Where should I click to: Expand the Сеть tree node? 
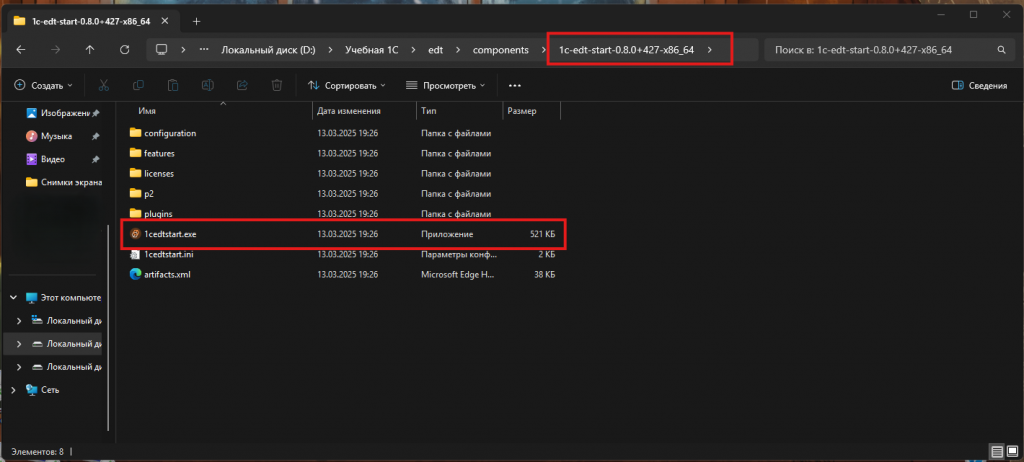click(x=14, y=389)
